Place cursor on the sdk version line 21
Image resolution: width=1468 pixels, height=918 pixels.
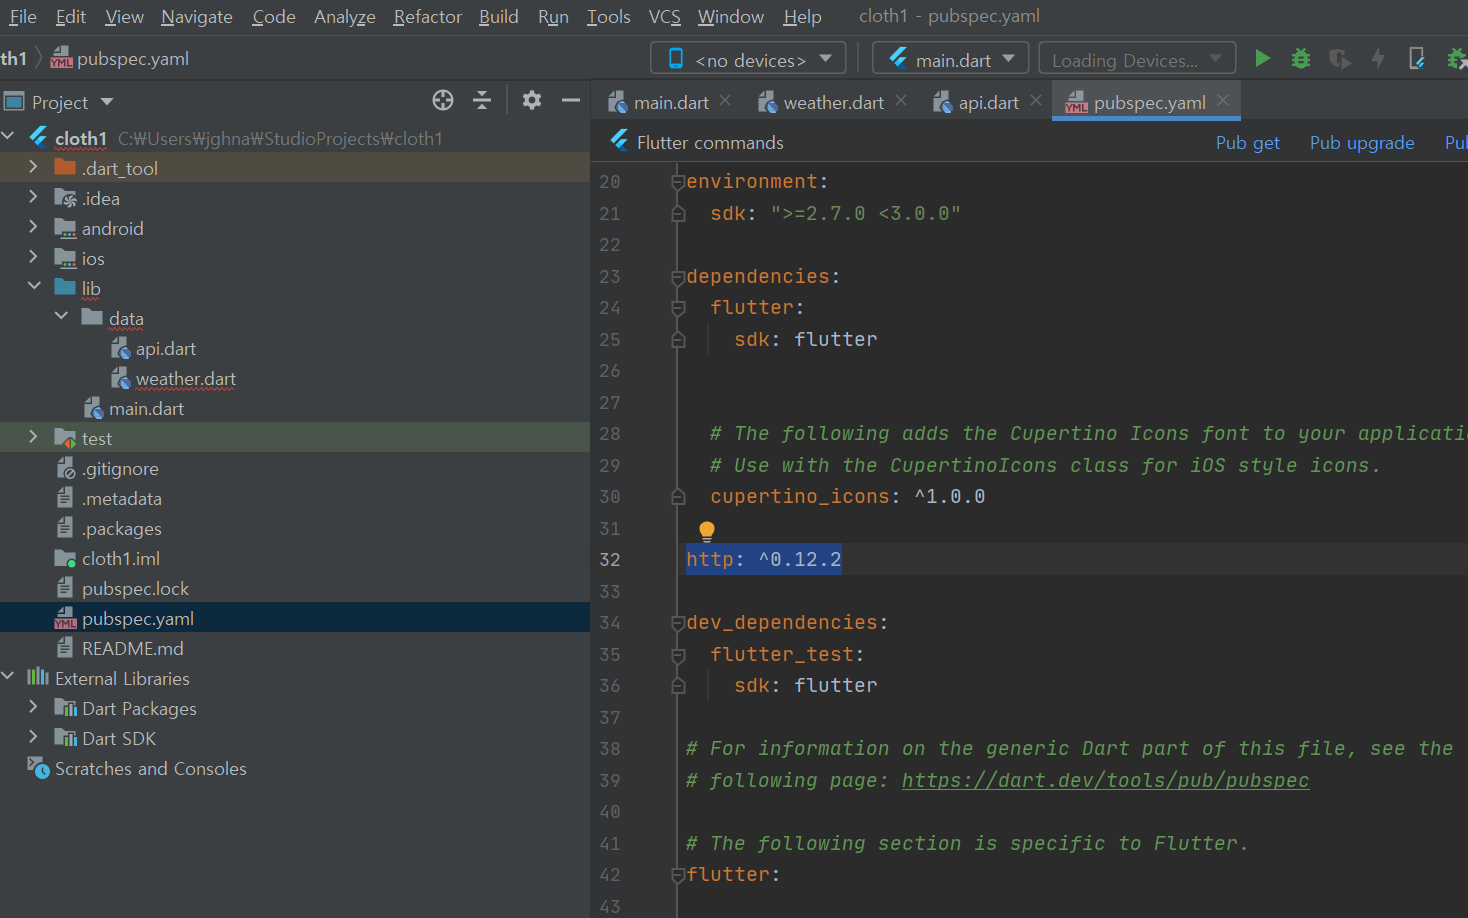tap(835, 214)
